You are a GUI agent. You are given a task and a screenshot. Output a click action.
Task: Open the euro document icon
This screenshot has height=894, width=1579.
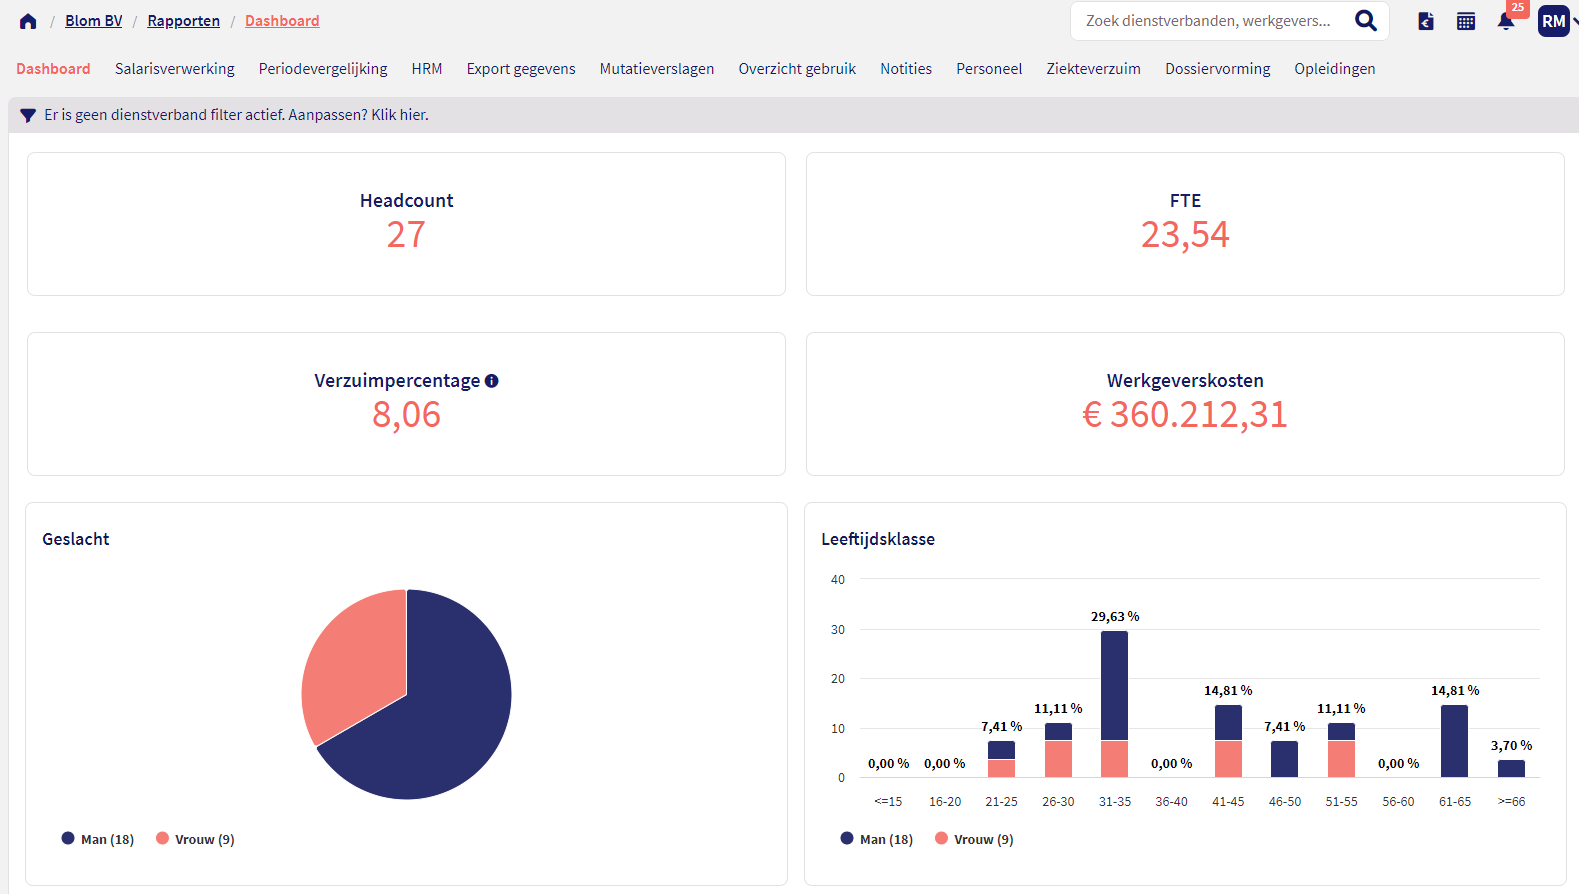click(1426, 21)
